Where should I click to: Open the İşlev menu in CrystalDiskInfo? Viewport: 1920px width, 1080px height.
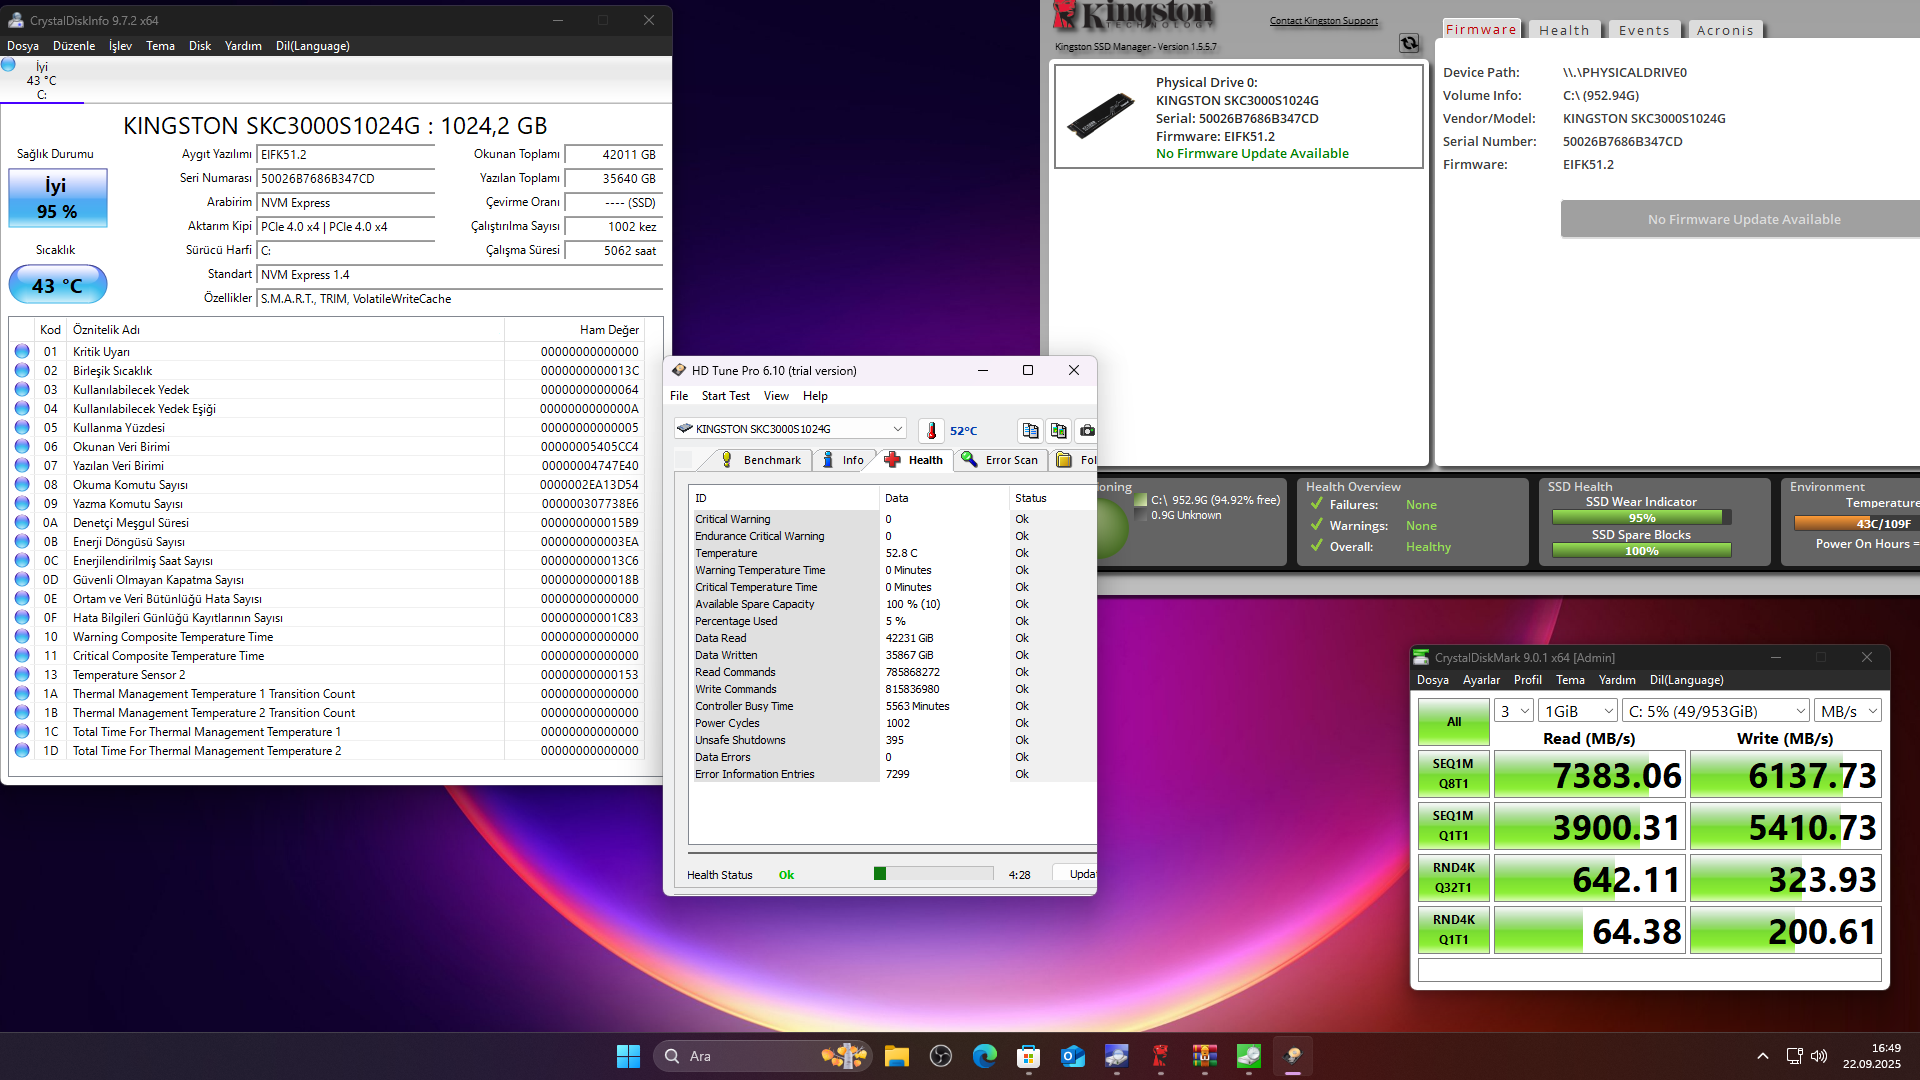(120, 46)
